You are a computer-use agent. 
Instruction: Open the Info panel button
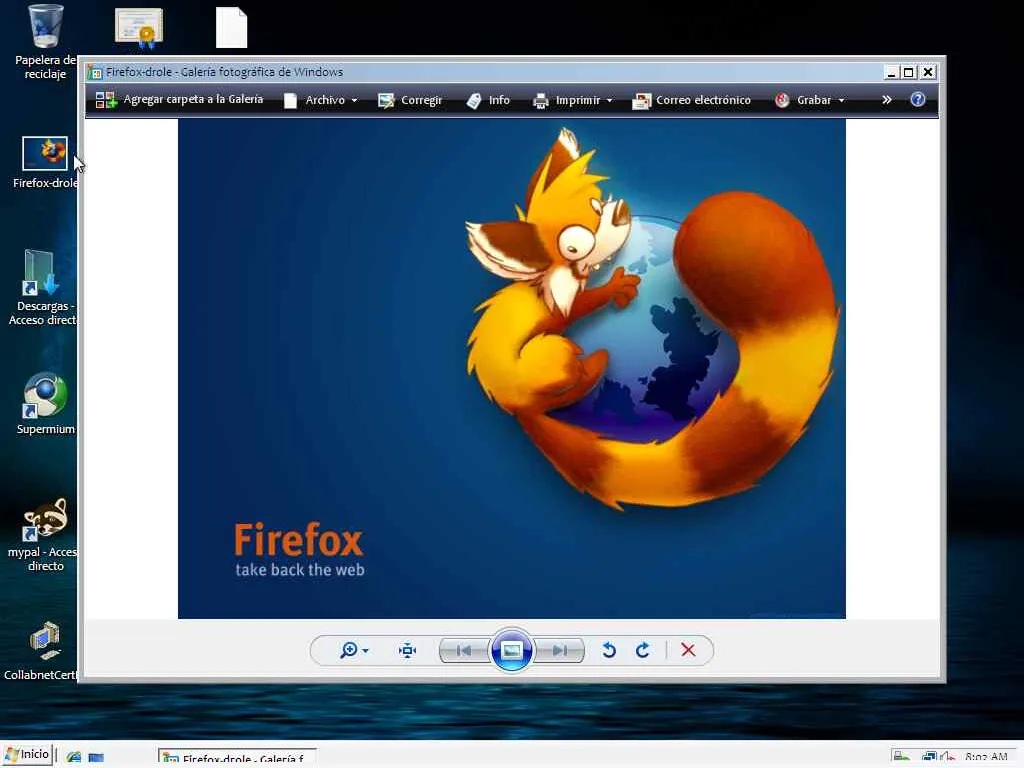(488, 100)
